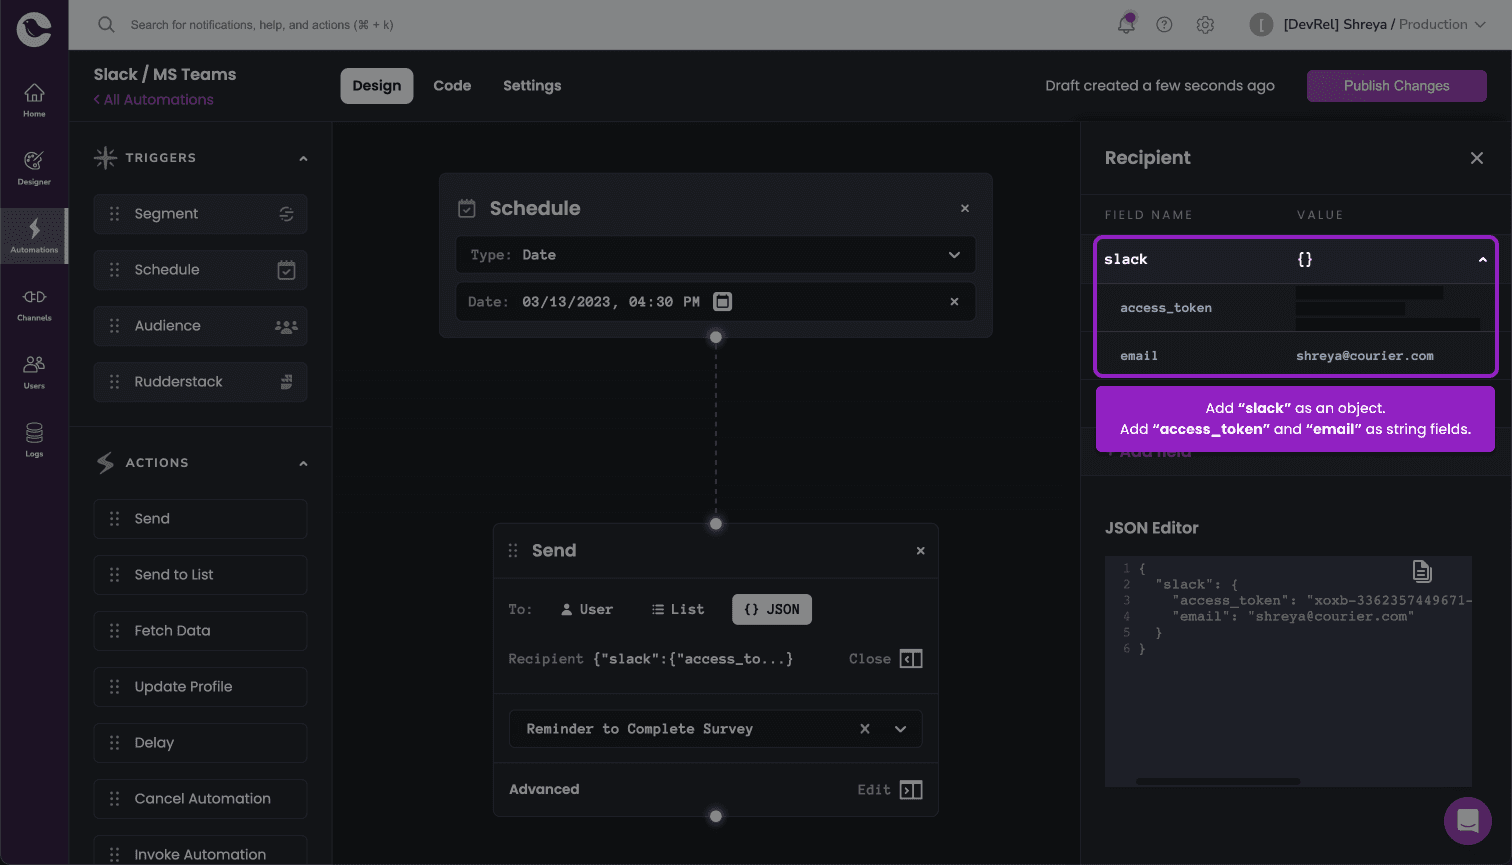Clear the schedule date value
Screen dimensions: 1512x865
point(954,301)
